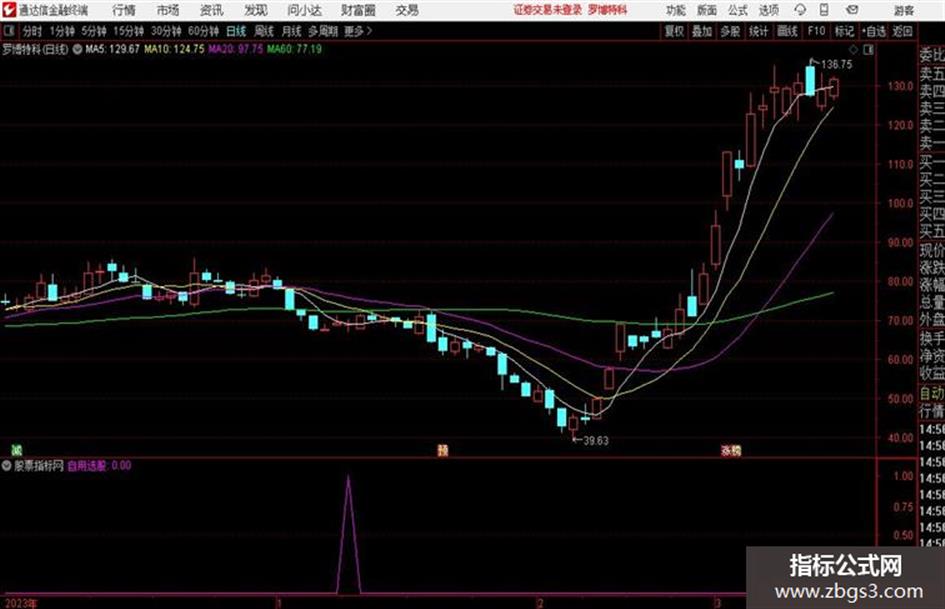Switch to 分时 intraday view
This screenshot has height=609, width=945.
[x=33, y=31]
